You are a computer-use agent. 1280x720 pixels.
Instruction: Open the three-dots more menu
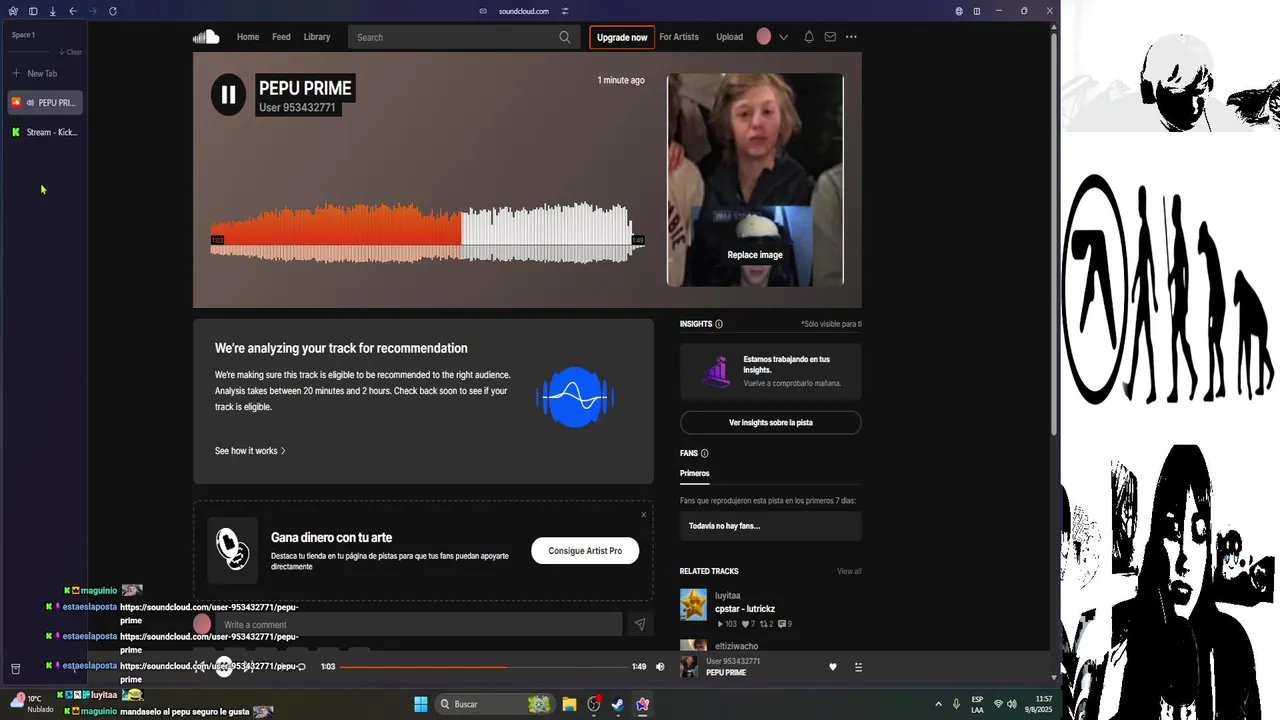[x=851, y=37]
